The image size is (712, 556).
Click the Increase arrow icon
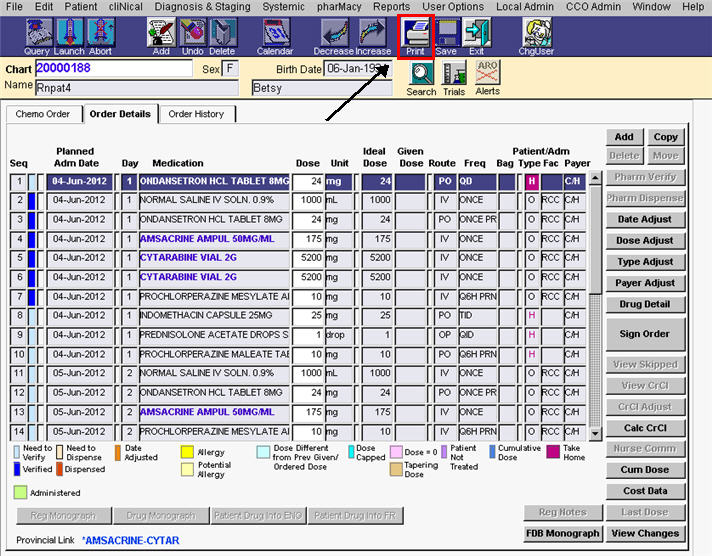(372, 33)
